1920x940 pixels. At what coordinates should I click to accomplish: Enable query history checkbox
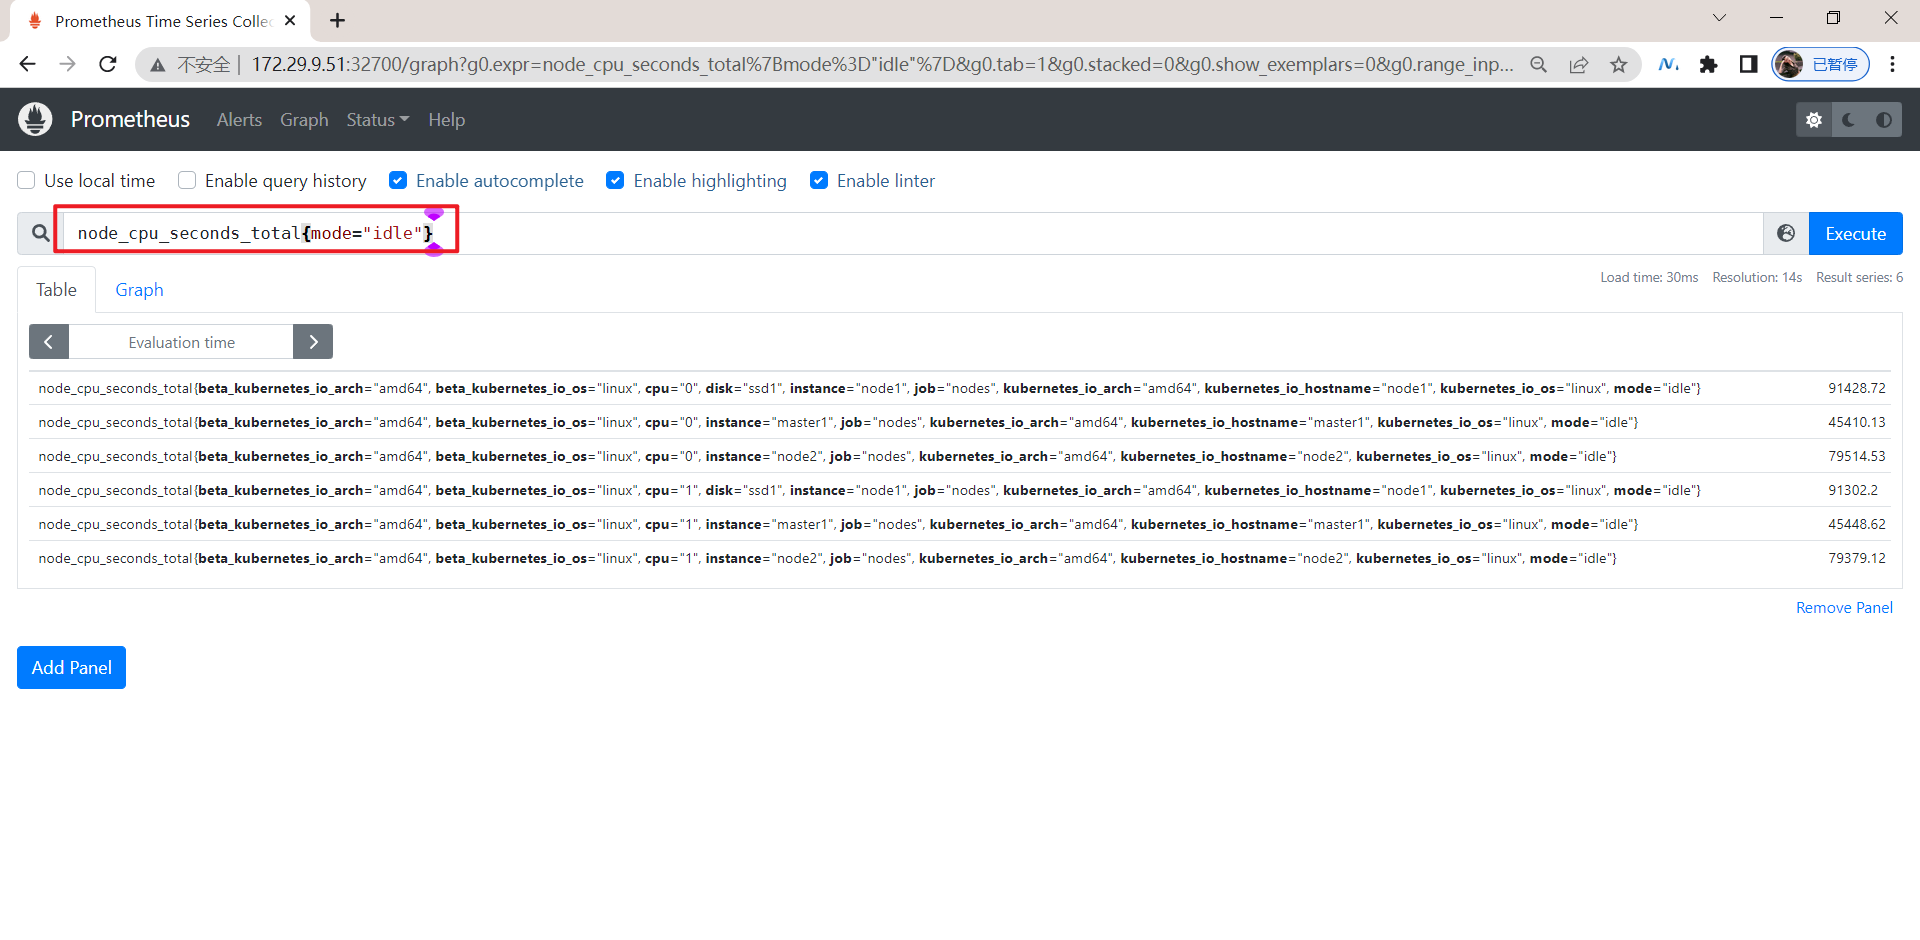(x=187, y=180)
